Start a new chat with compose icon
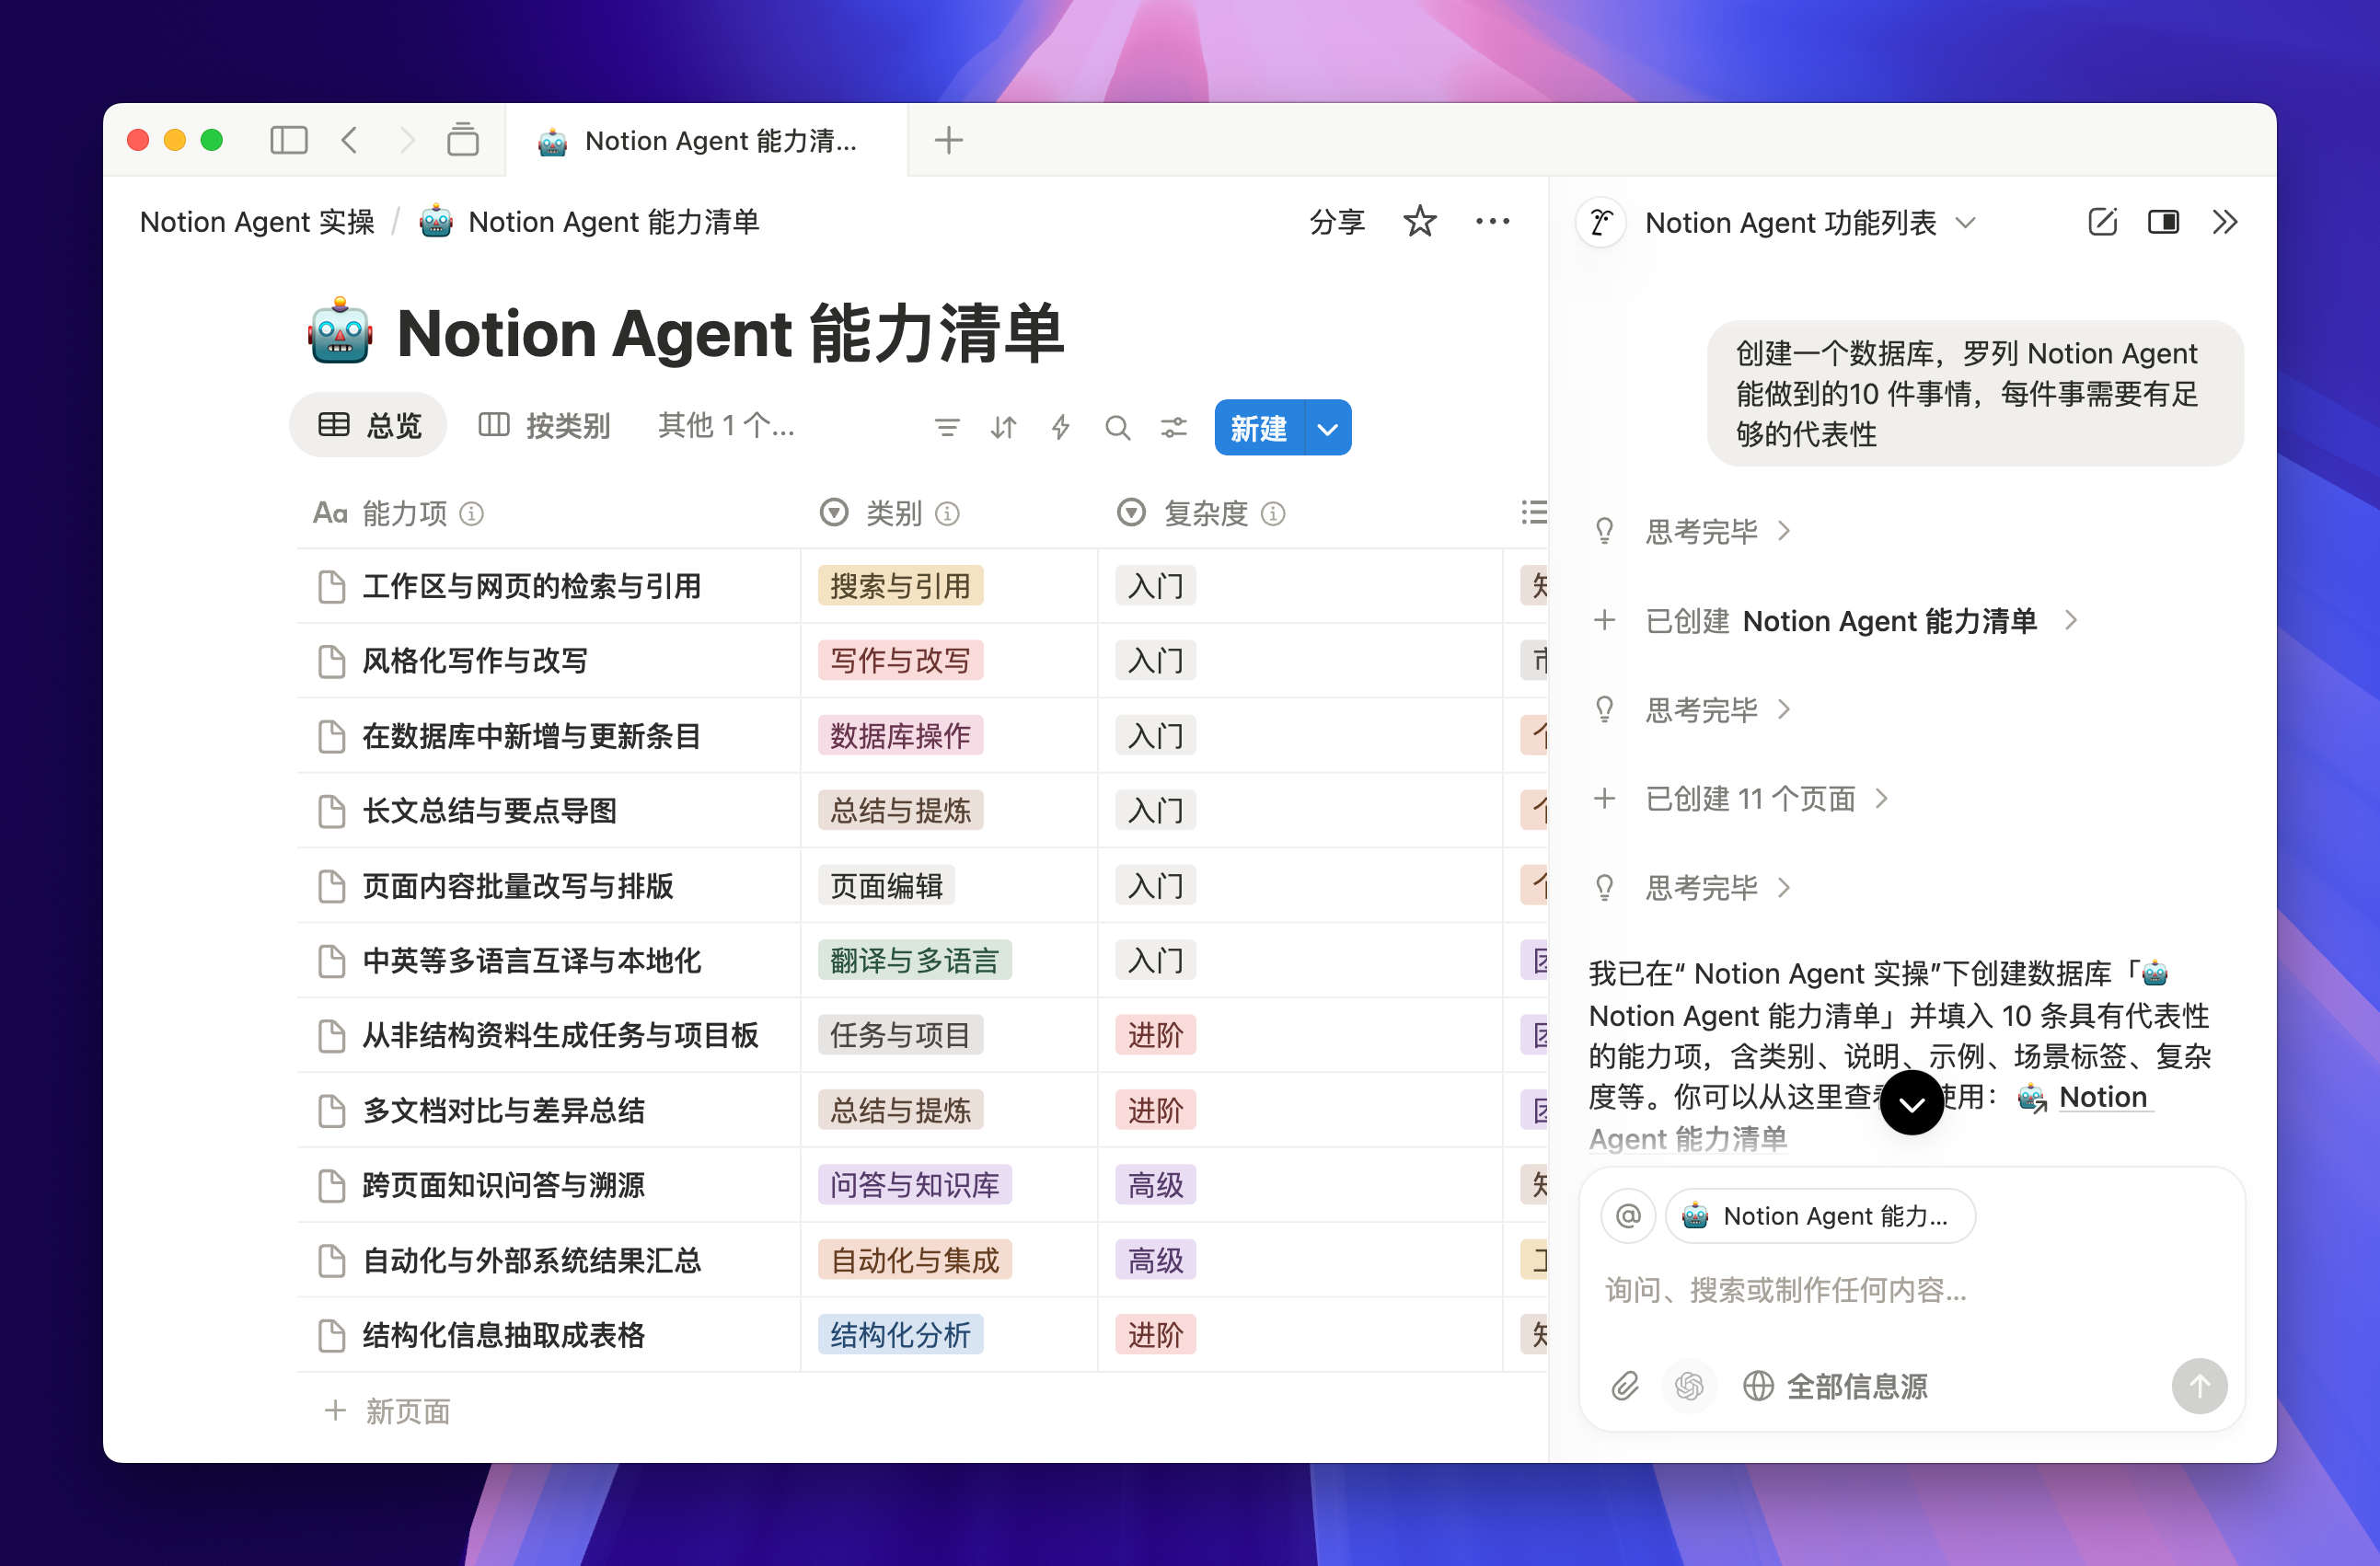2380x1566 pixels. point(2102,221)
